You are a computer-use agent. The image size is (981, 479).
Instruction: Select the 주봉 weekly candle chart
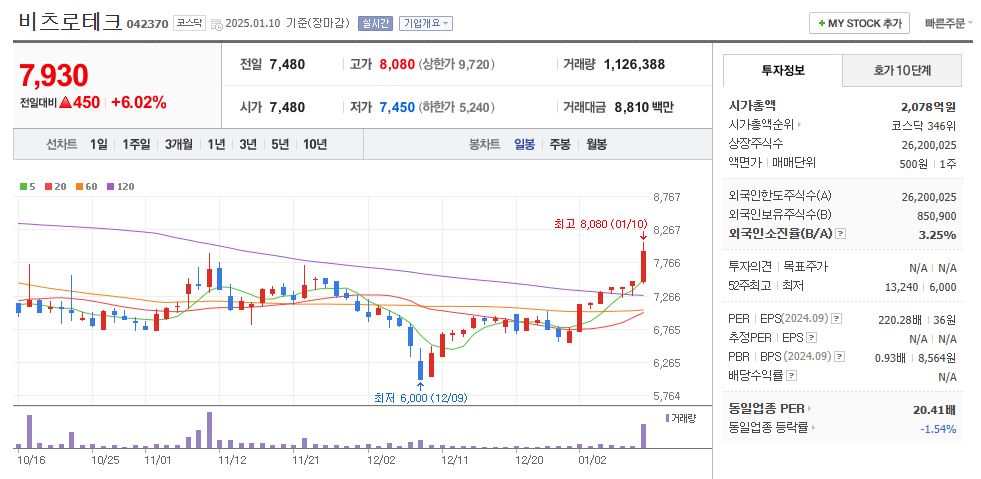click(x=560, y=144)
